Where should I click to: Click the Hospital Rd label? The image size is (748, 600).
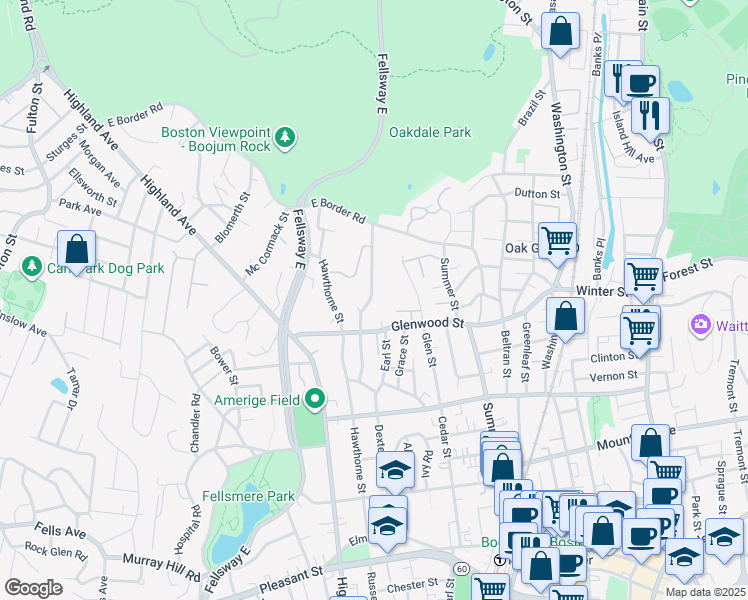tap(188, 529)
